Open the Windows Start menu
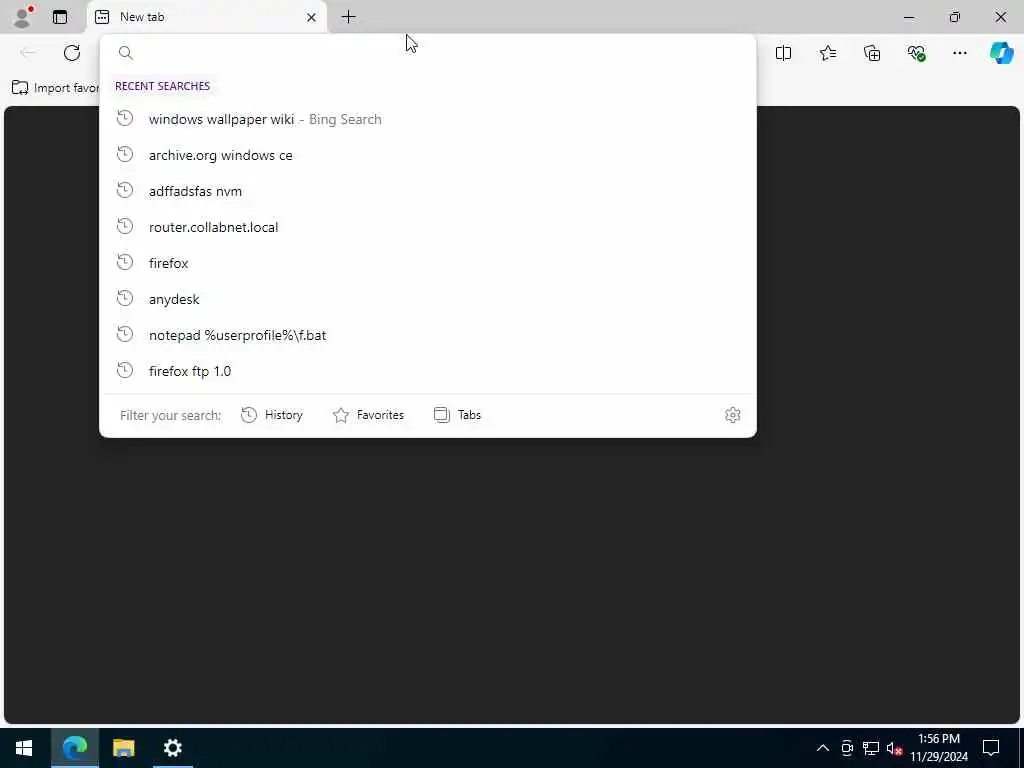 (24, 748)
